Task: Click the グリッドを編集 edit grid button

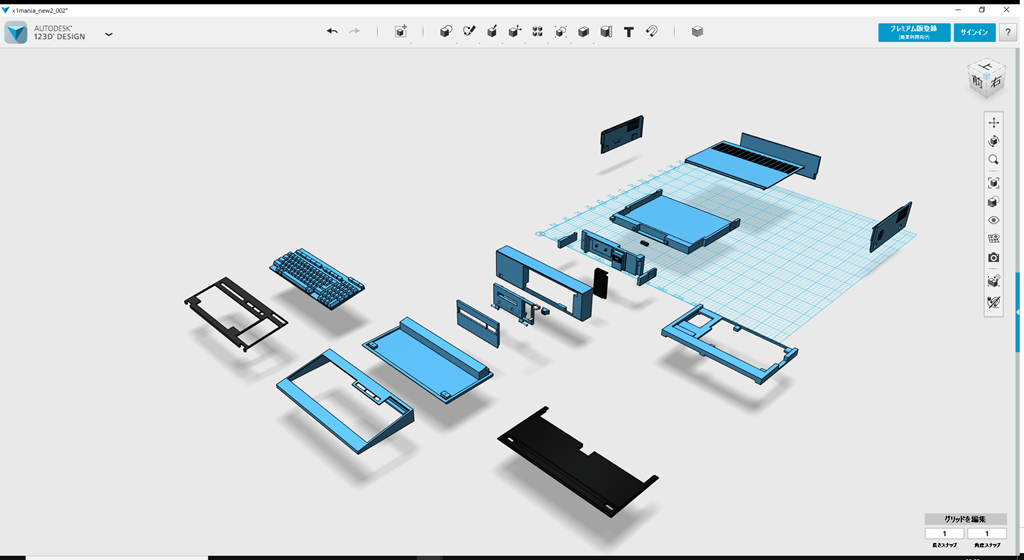Action: coord(965,519)
